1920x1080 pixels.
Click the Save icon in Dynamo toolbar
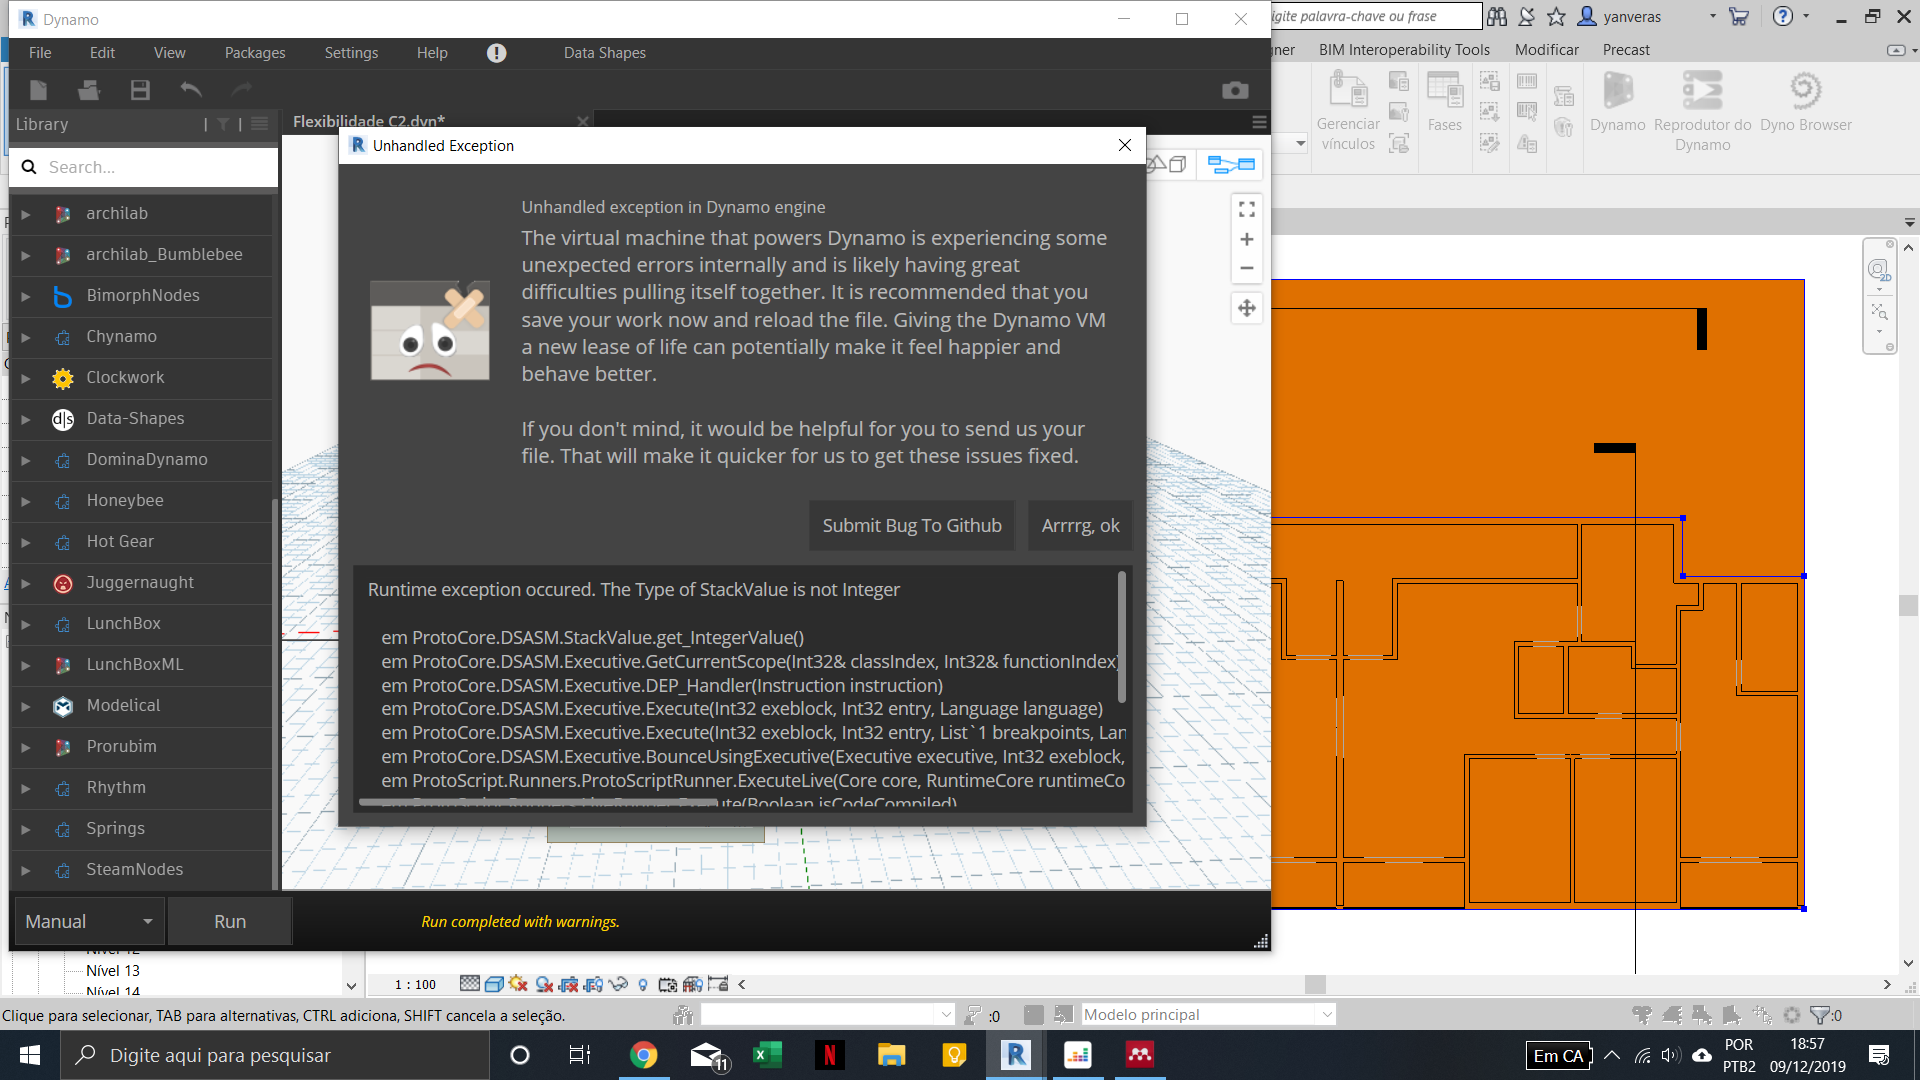click(140, 90)
